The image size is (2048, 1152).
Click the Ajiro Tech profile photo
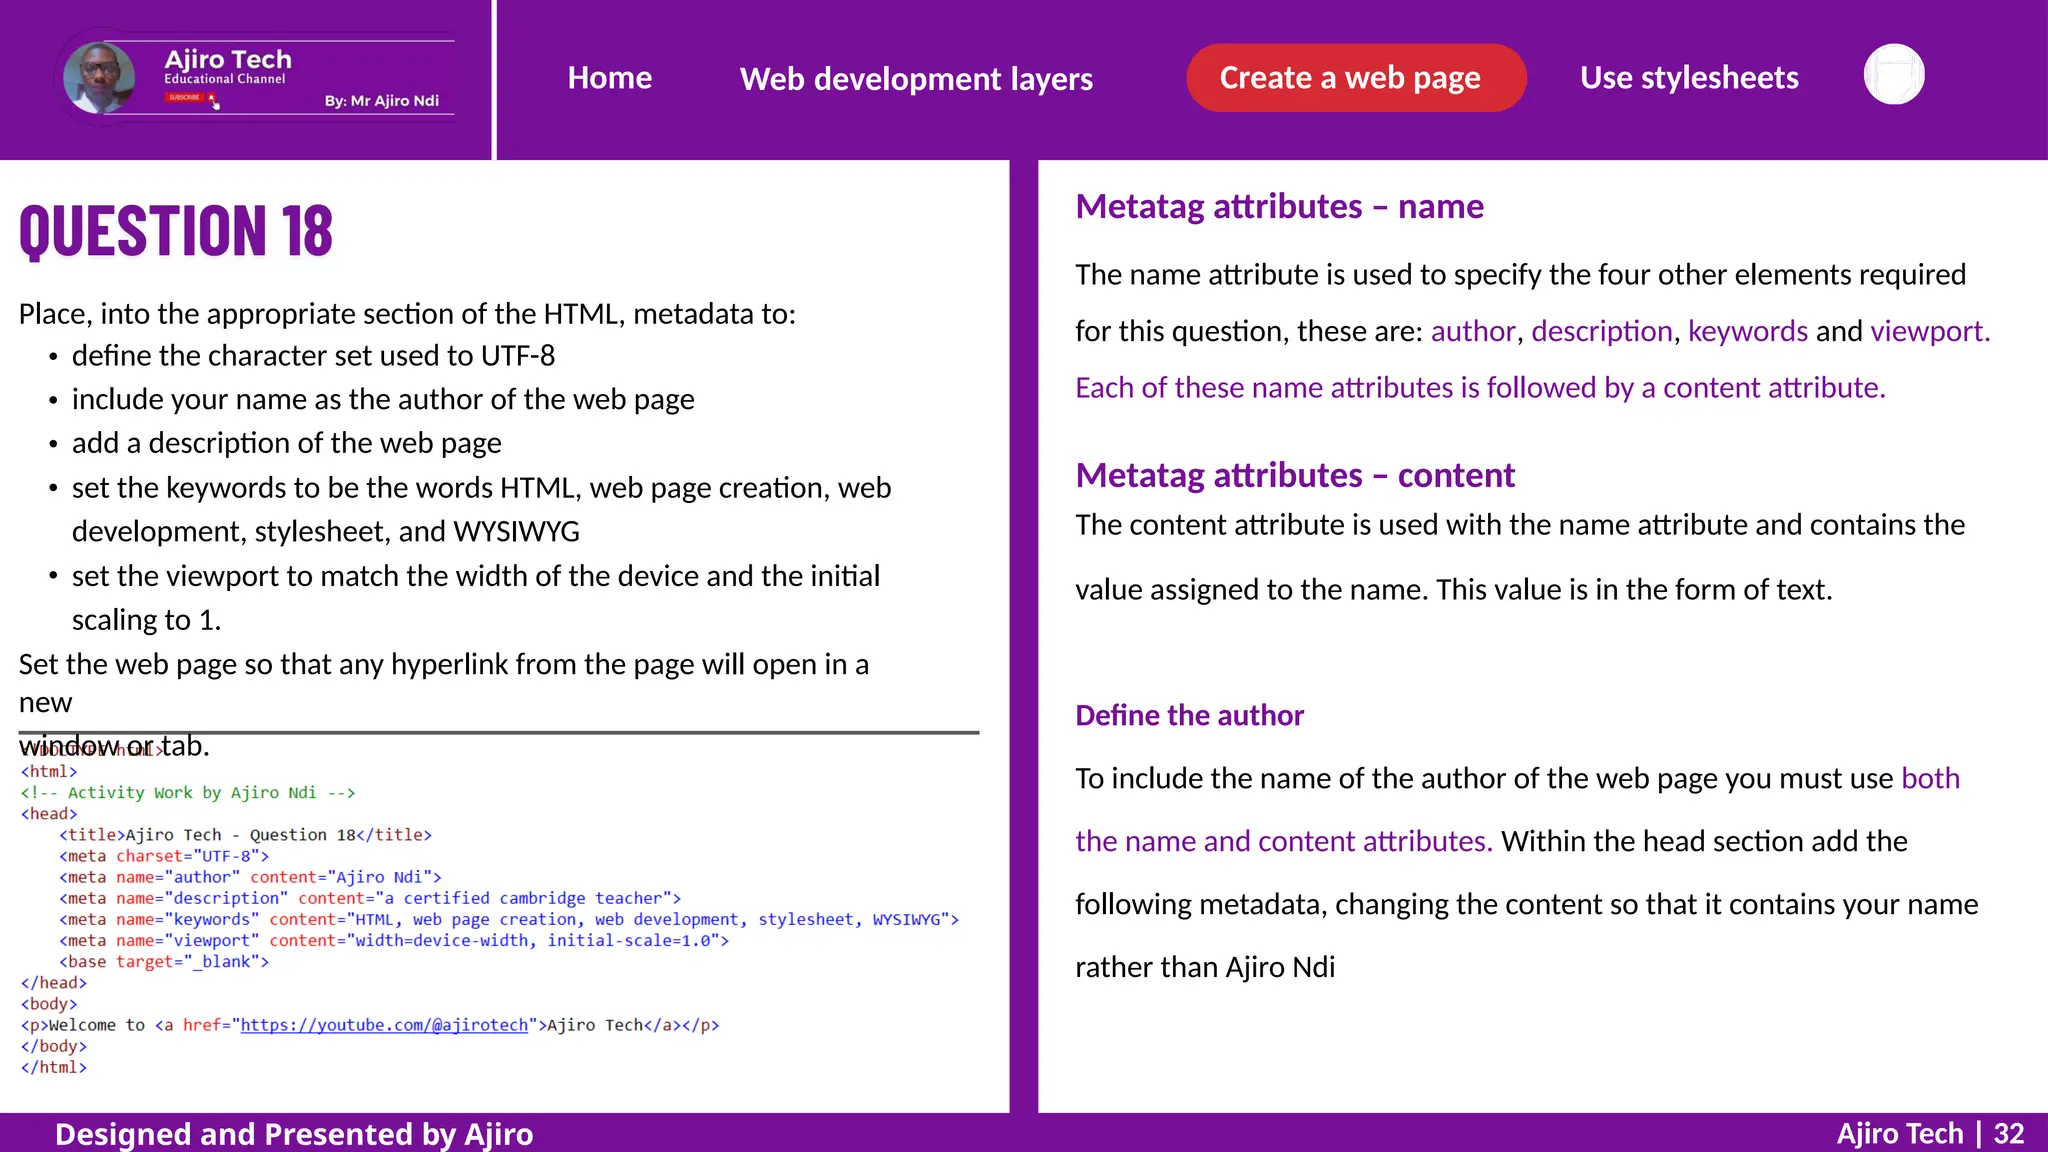(x=99, y=77)
